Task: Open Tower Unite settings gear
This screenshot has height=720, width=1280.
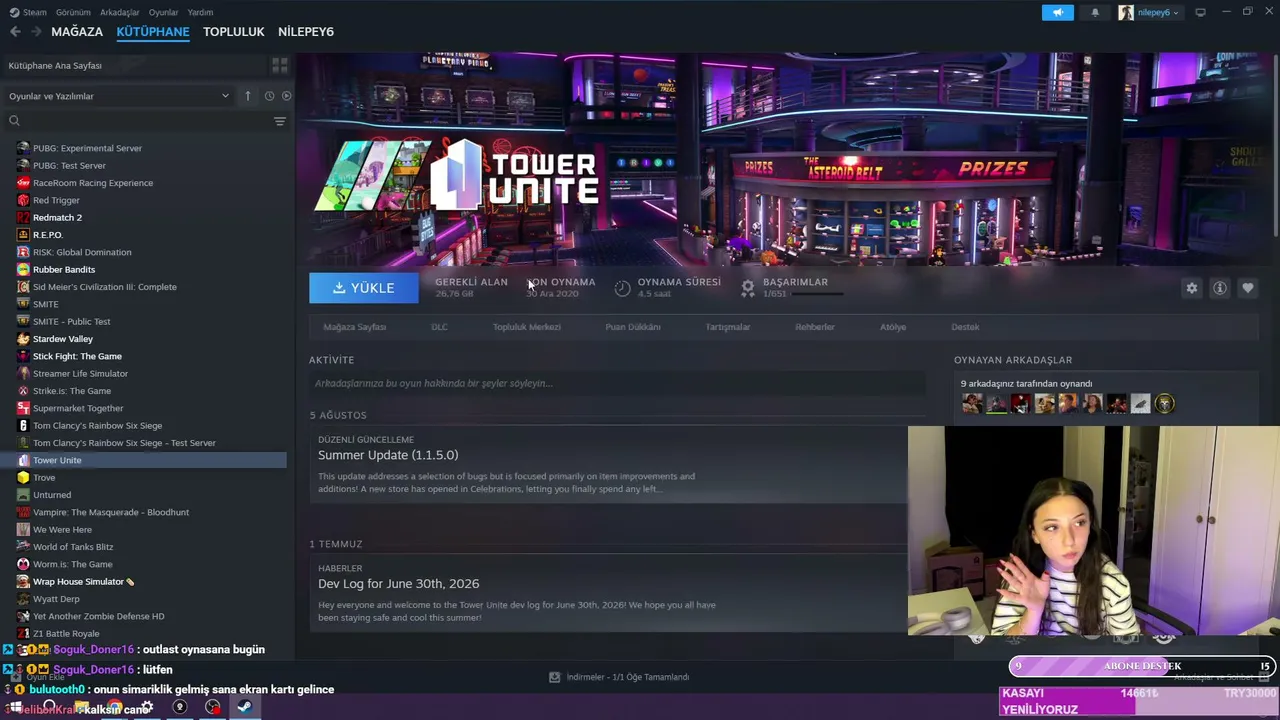Action: 1192,288
